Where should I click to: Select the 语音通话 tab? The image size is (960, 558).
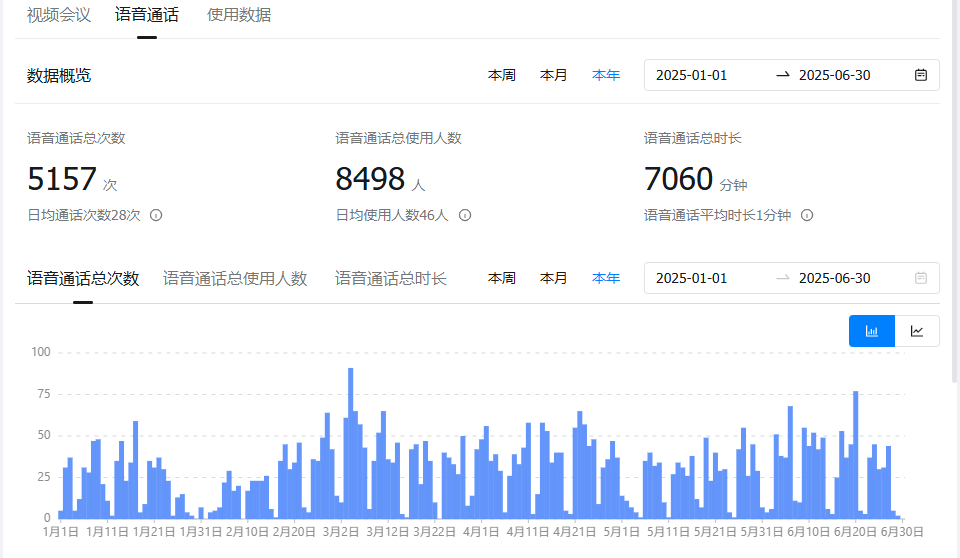147,15
